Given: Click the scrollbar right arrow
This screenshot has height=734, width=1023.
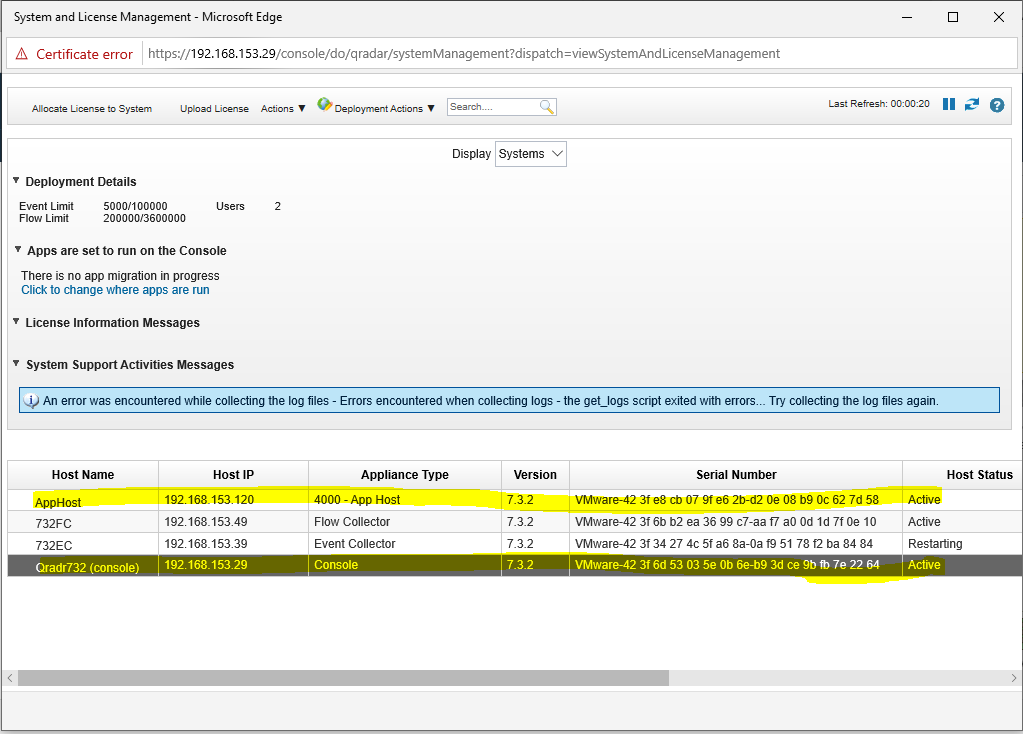Looking at the screenshot, I should [x=1013, y=678].
